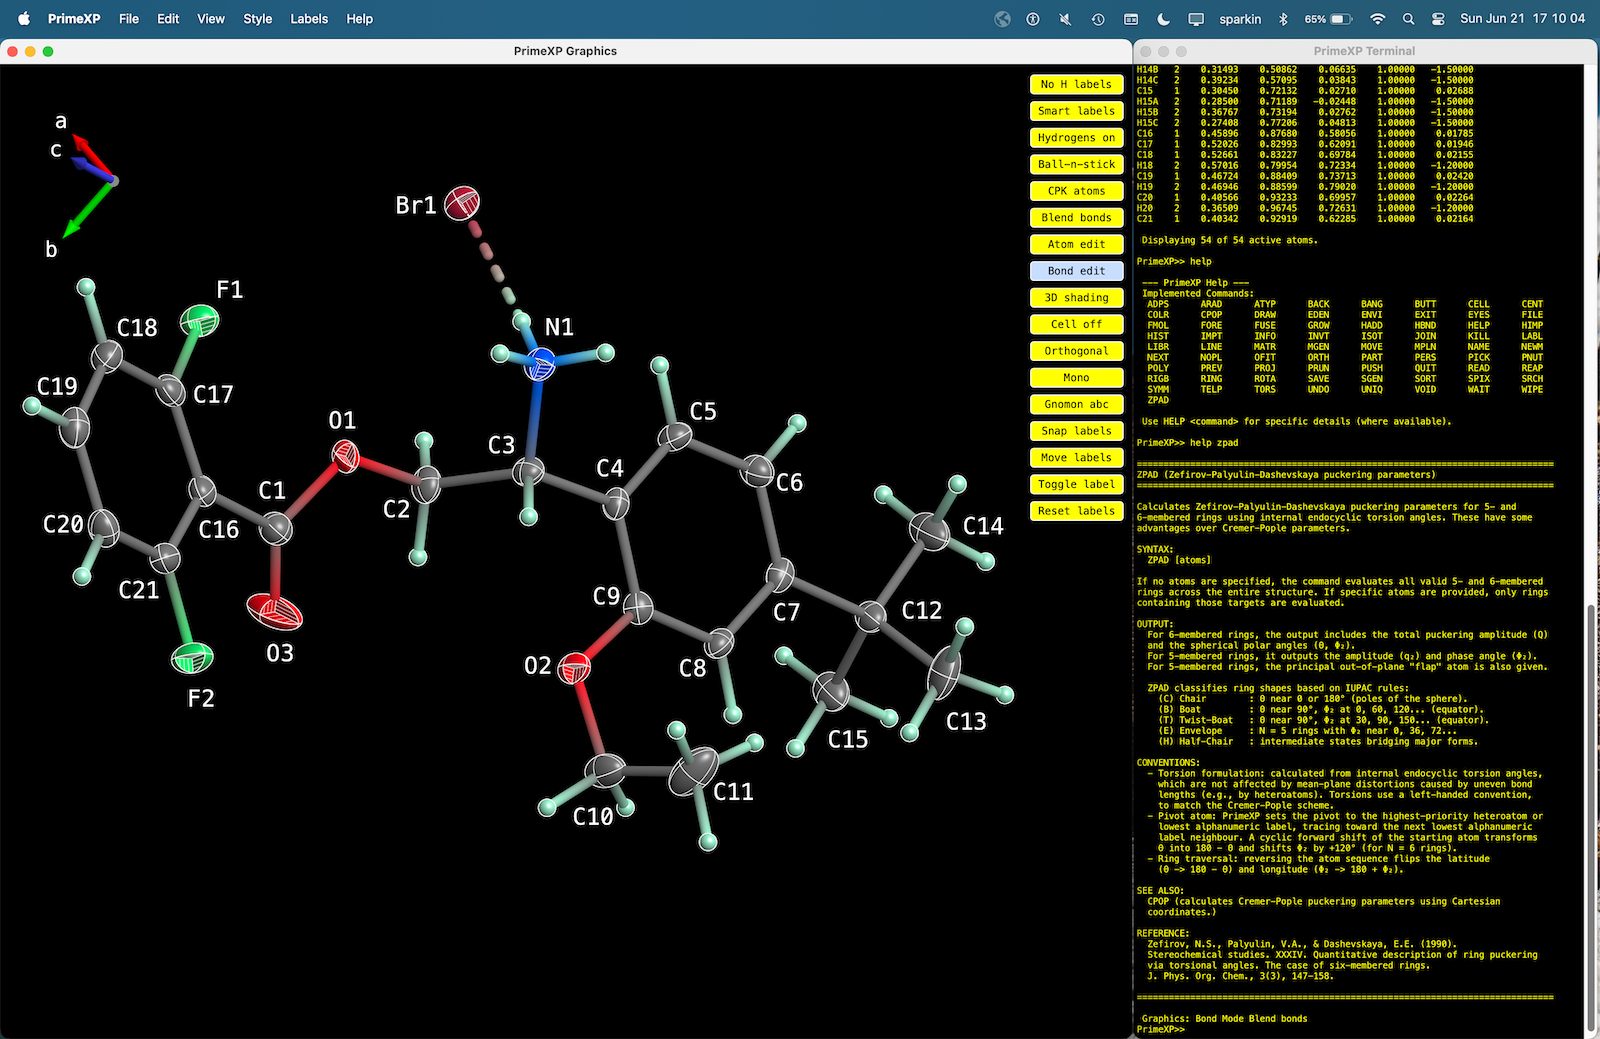Open Spotlight search icon

(x=1408, y=19)
